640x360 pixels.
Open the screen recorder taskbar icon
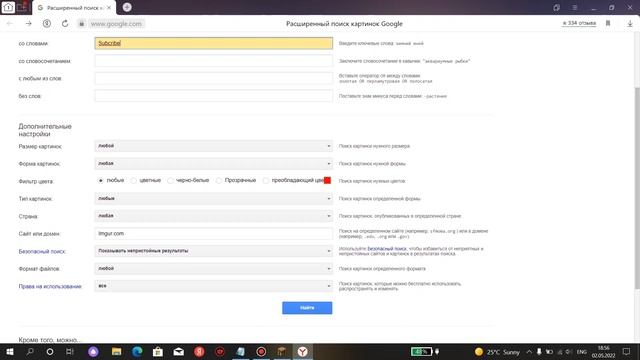261,351
